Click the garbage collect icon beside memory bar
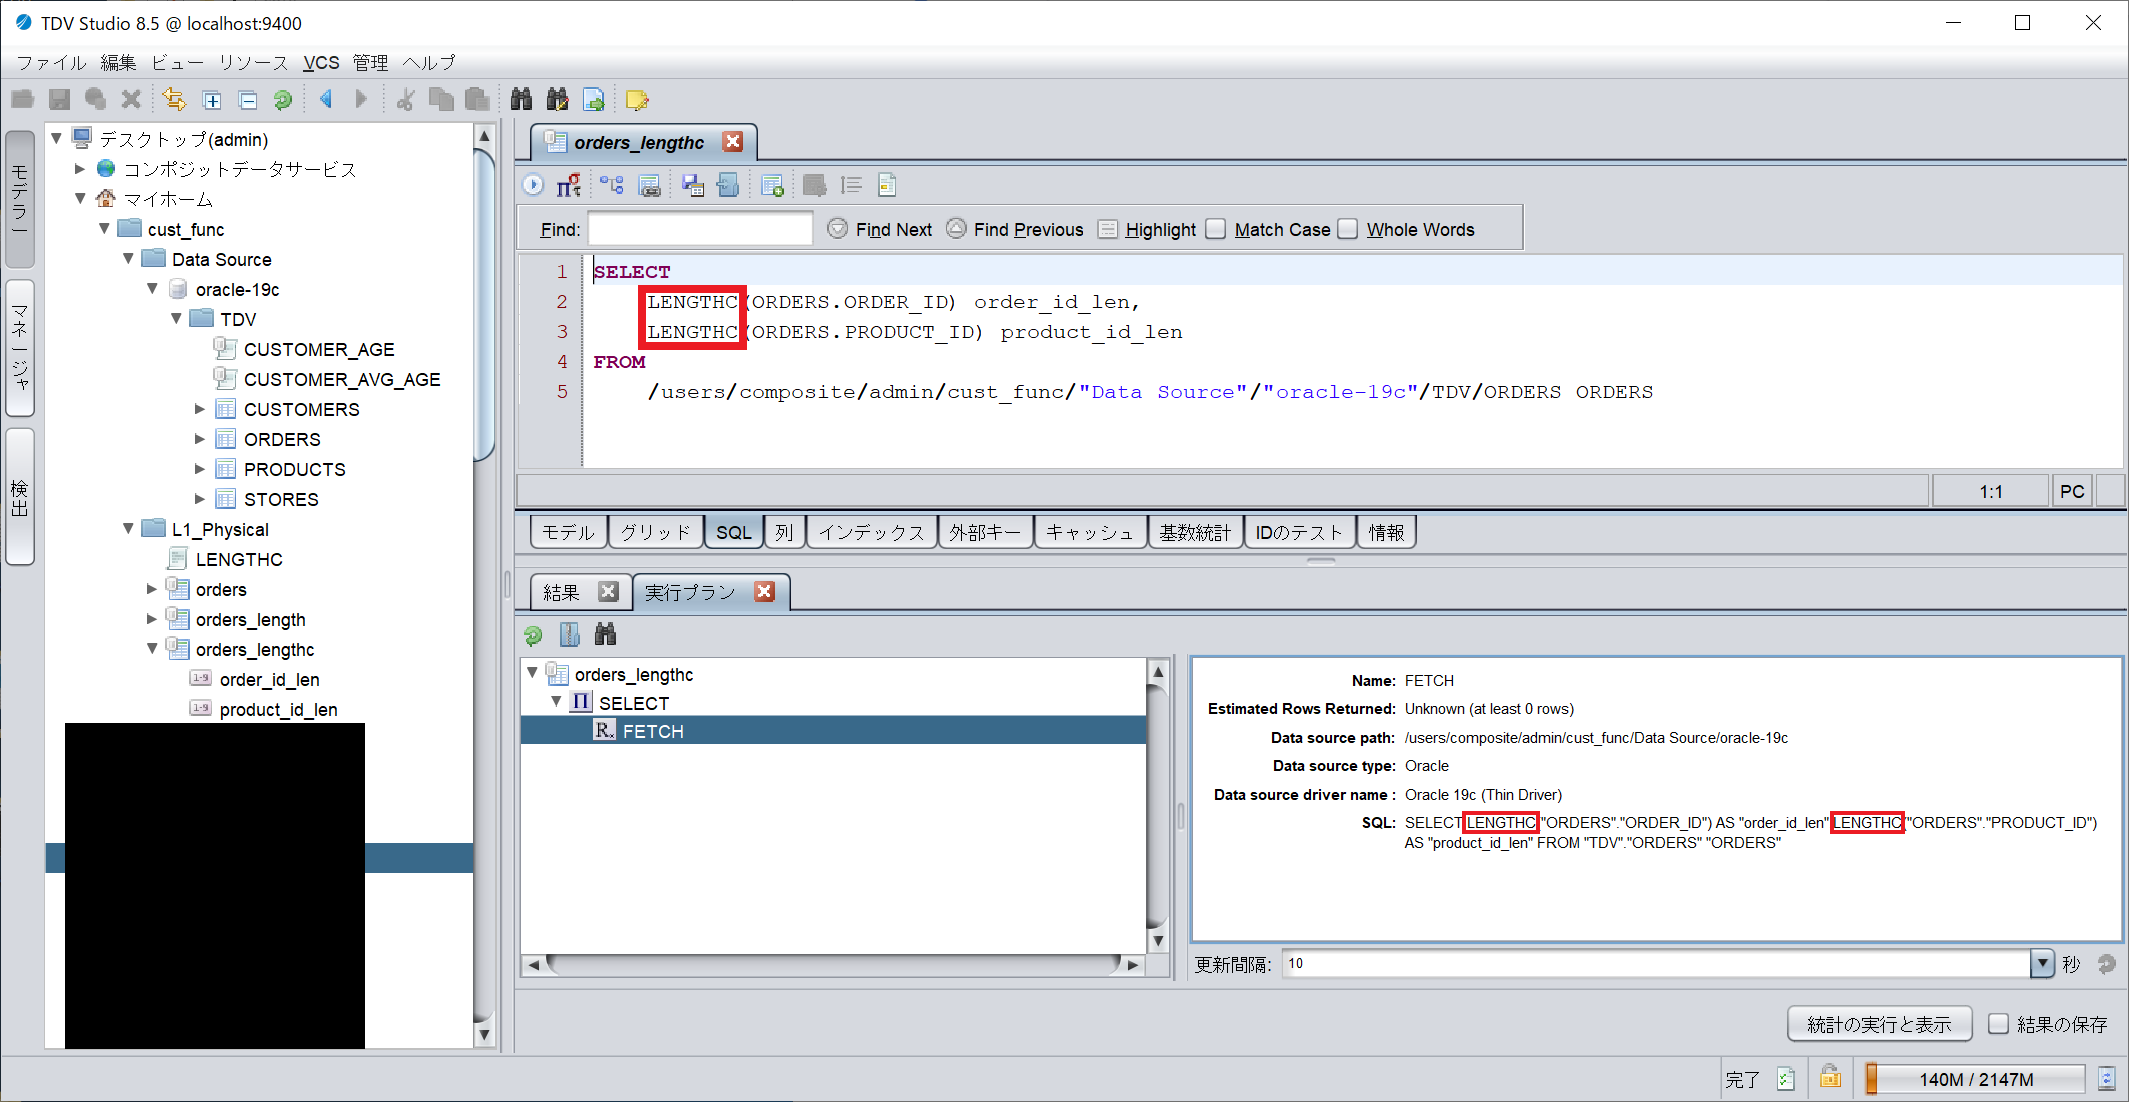 pyautogui.click(x=2107, y=1079)
